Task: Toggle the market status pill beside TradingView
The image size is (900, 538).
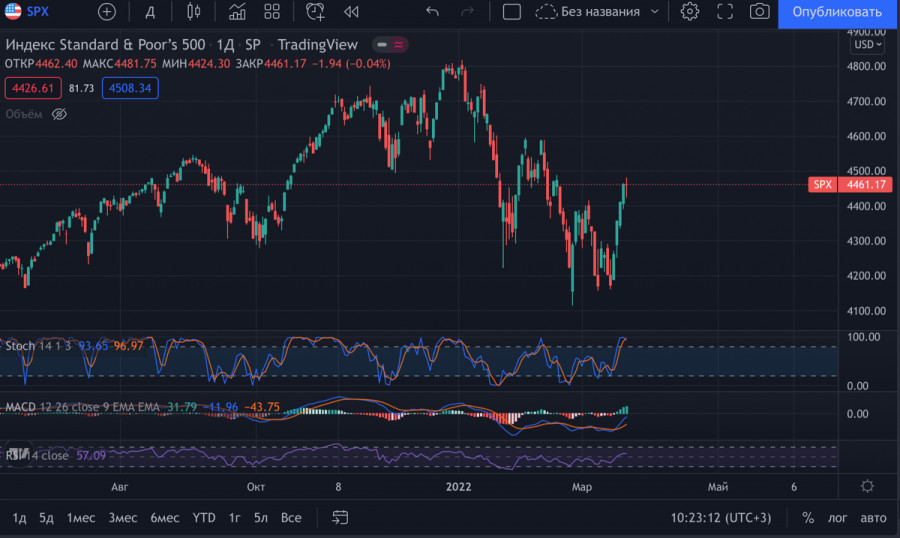Action: click(390, 44)
